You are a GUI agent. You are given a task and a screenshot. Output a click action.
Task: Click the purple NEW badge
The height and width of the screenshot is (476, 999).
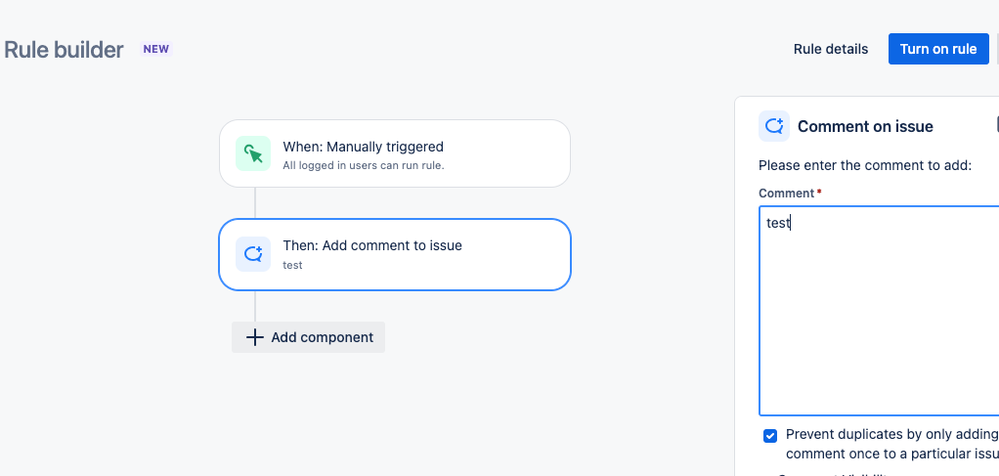(x=156, y=49)
